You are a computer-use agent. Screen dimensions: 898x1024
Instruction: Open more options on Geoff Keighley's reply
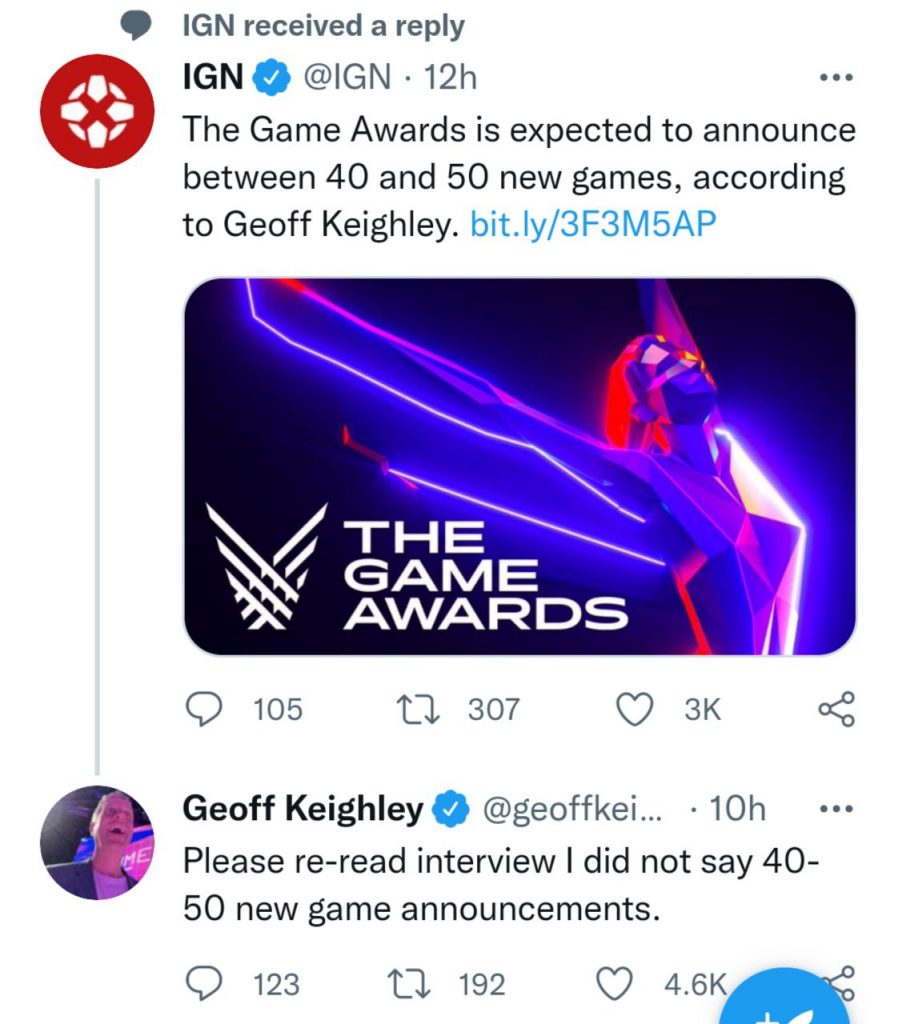point(835,808)
